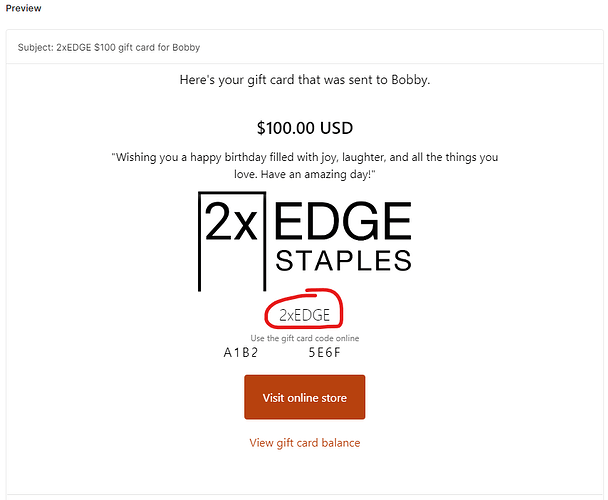
Task: Click the large EDGE word in logo
Action: pyautogui.click(x=341, y=222)
